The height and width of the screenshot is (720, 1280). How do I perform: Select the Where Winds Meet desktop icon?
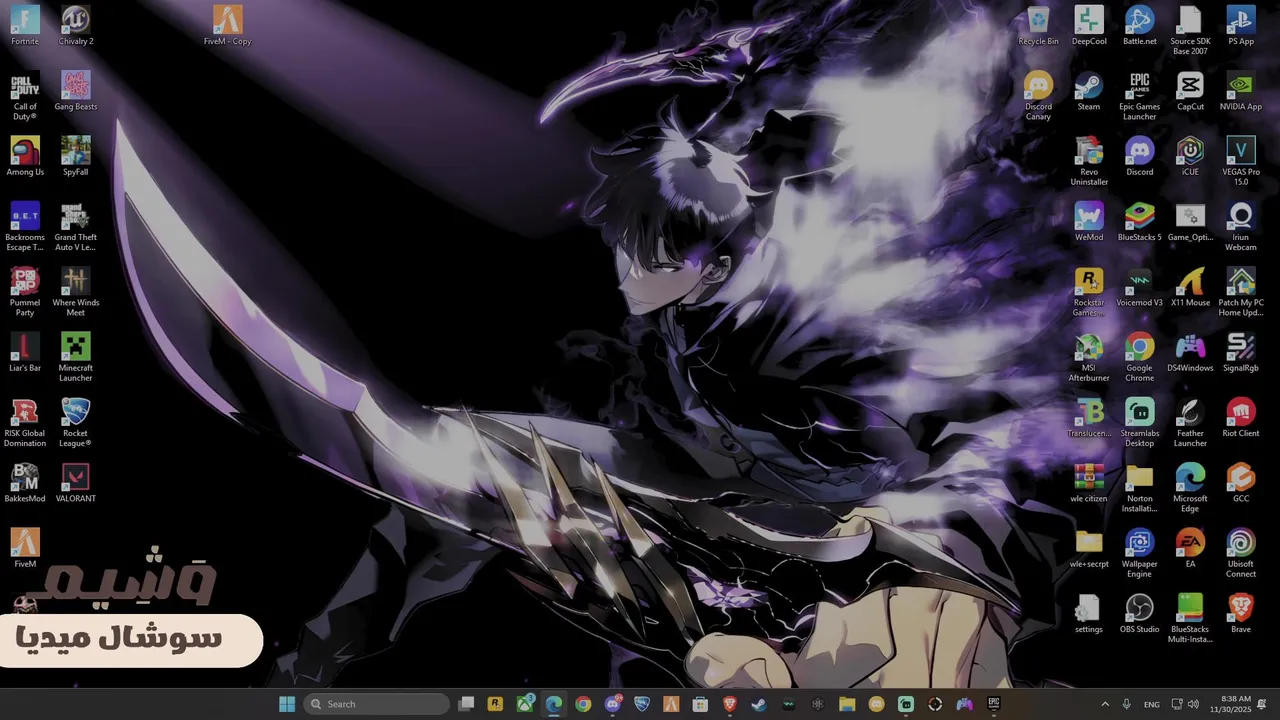76,292
